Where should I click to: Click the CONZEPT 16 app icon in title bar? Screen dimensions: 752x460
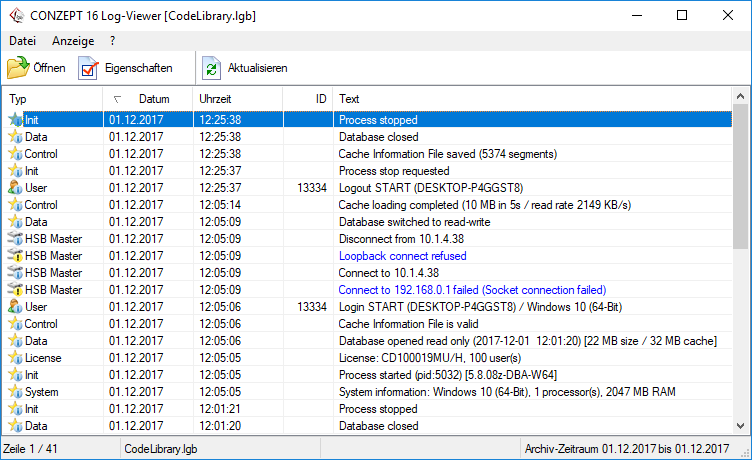click(x=16, y=15)
